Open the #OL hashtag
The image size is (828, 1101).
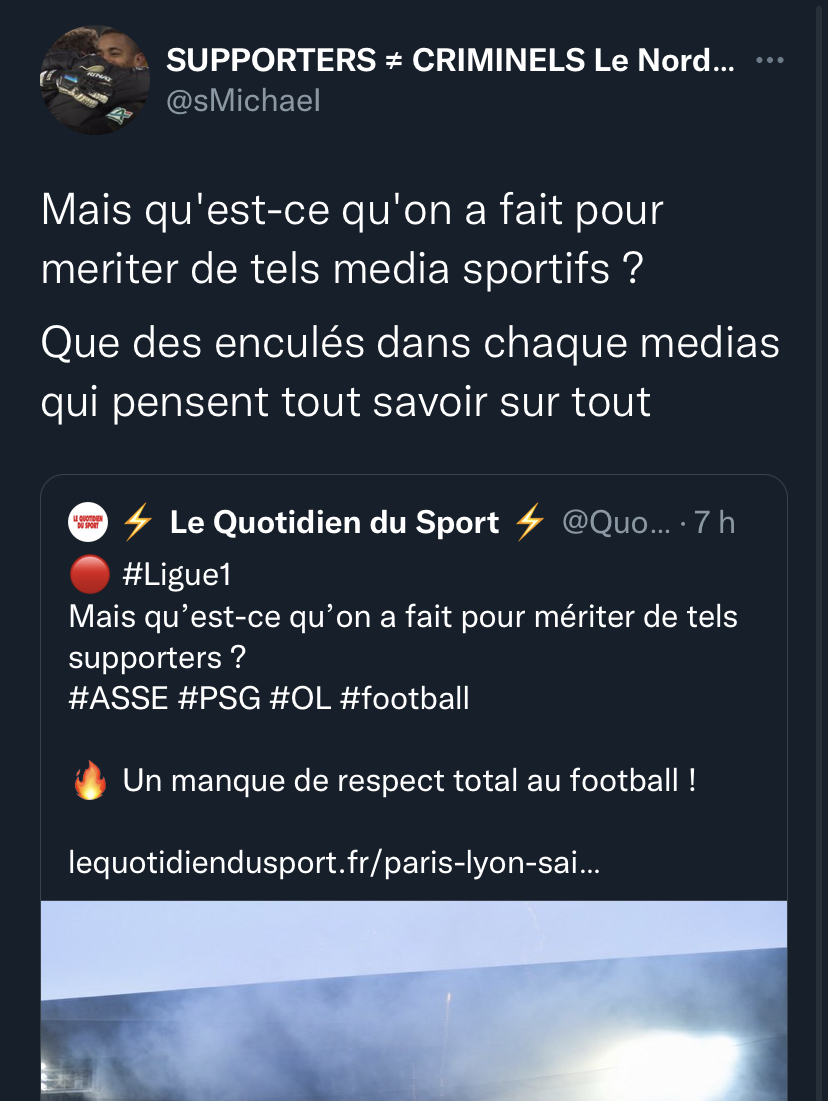pos(300,698)
